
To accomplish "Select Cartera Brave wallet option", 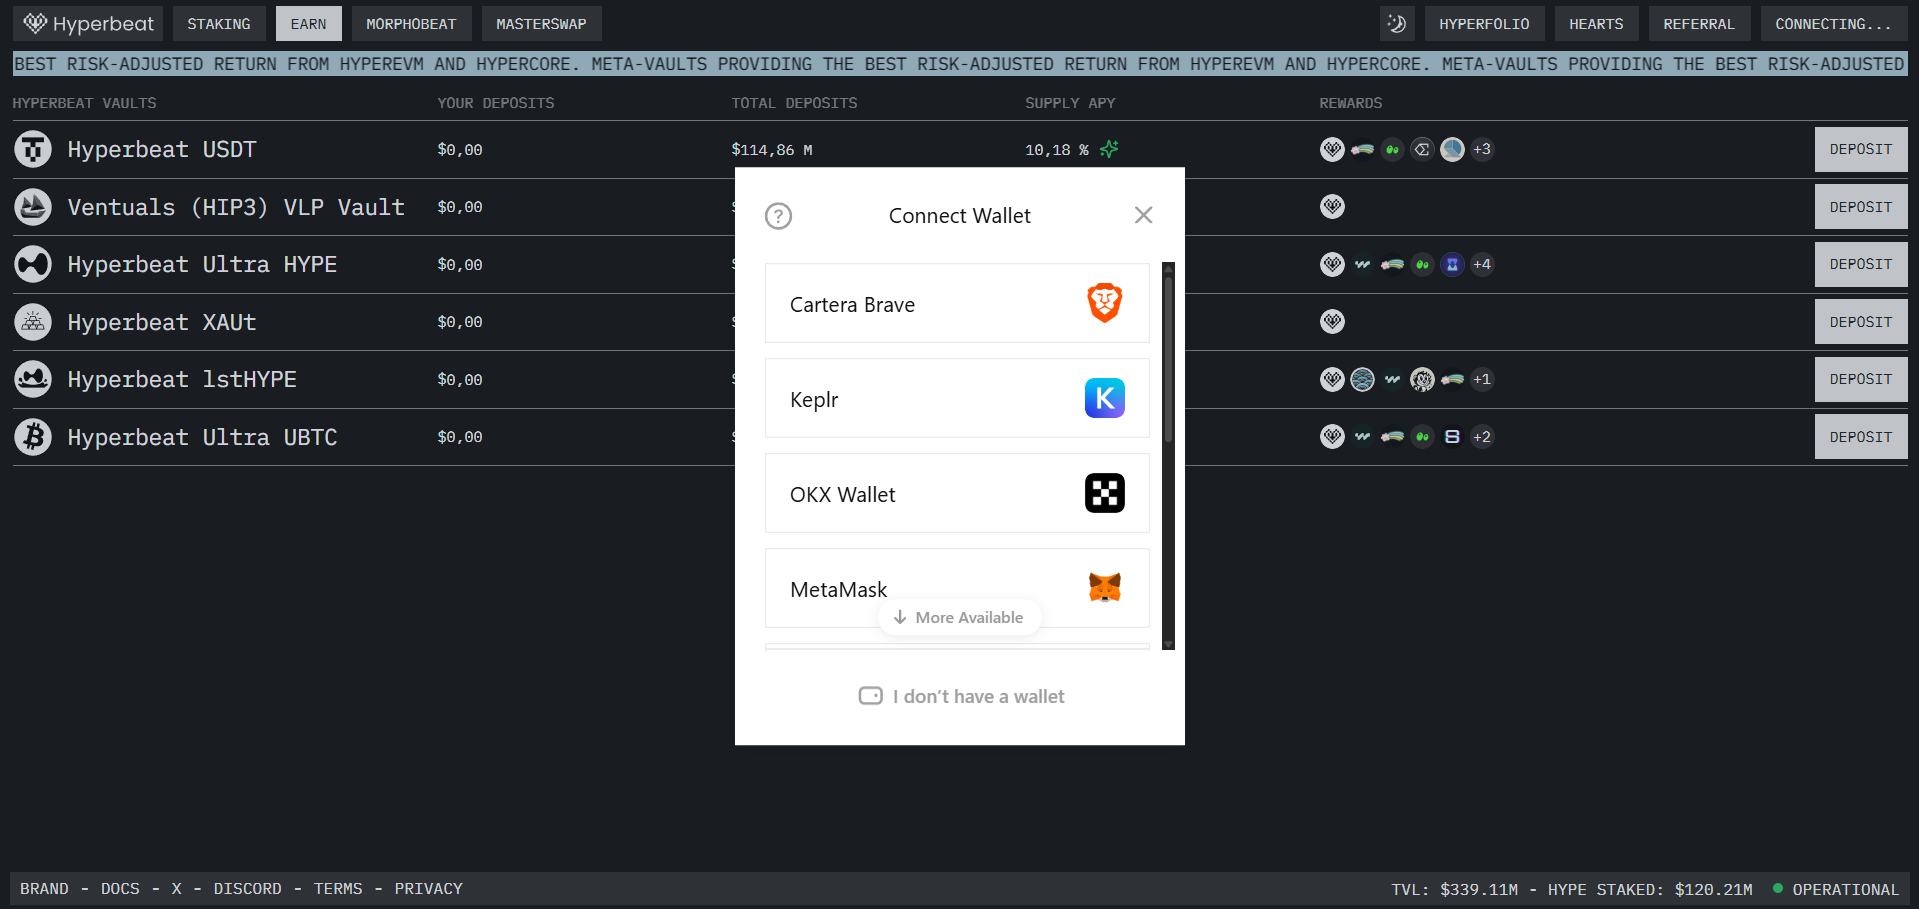I will (x=956, y=304).
